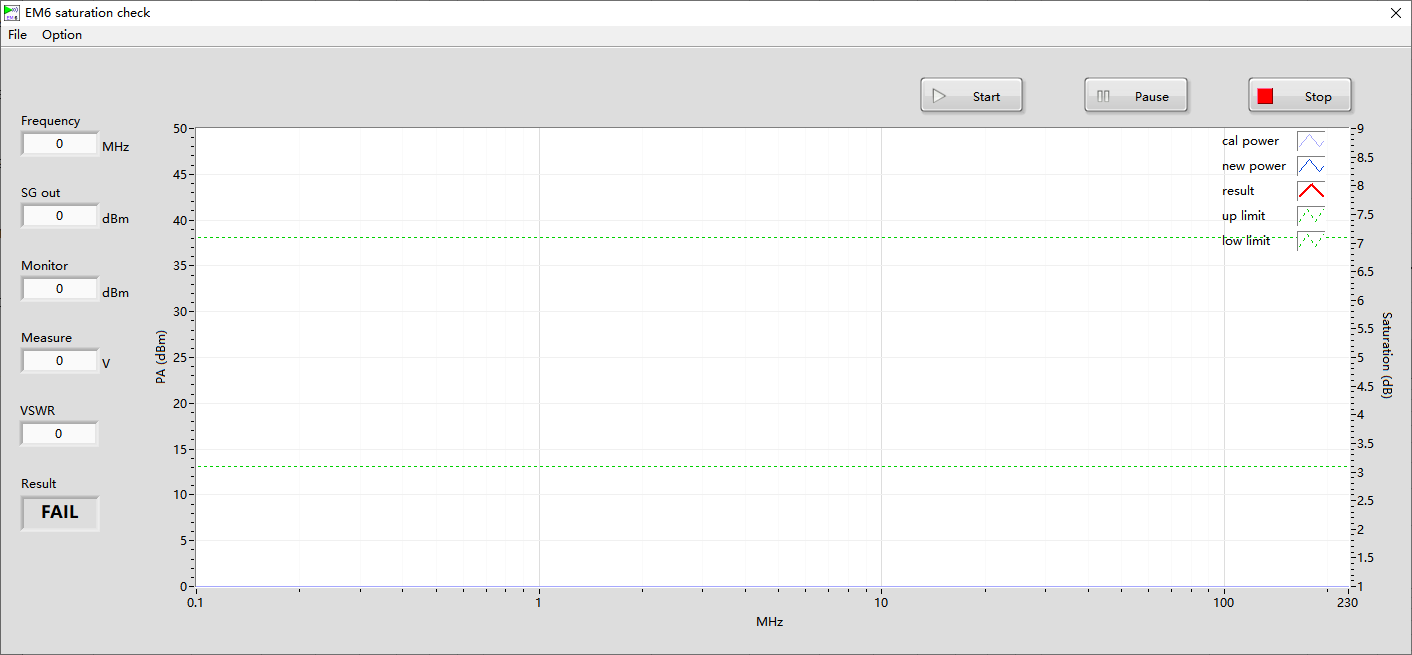Click the low limit legend swatch
Viewport: 1412px width, 655px height.
[1311, 241]
